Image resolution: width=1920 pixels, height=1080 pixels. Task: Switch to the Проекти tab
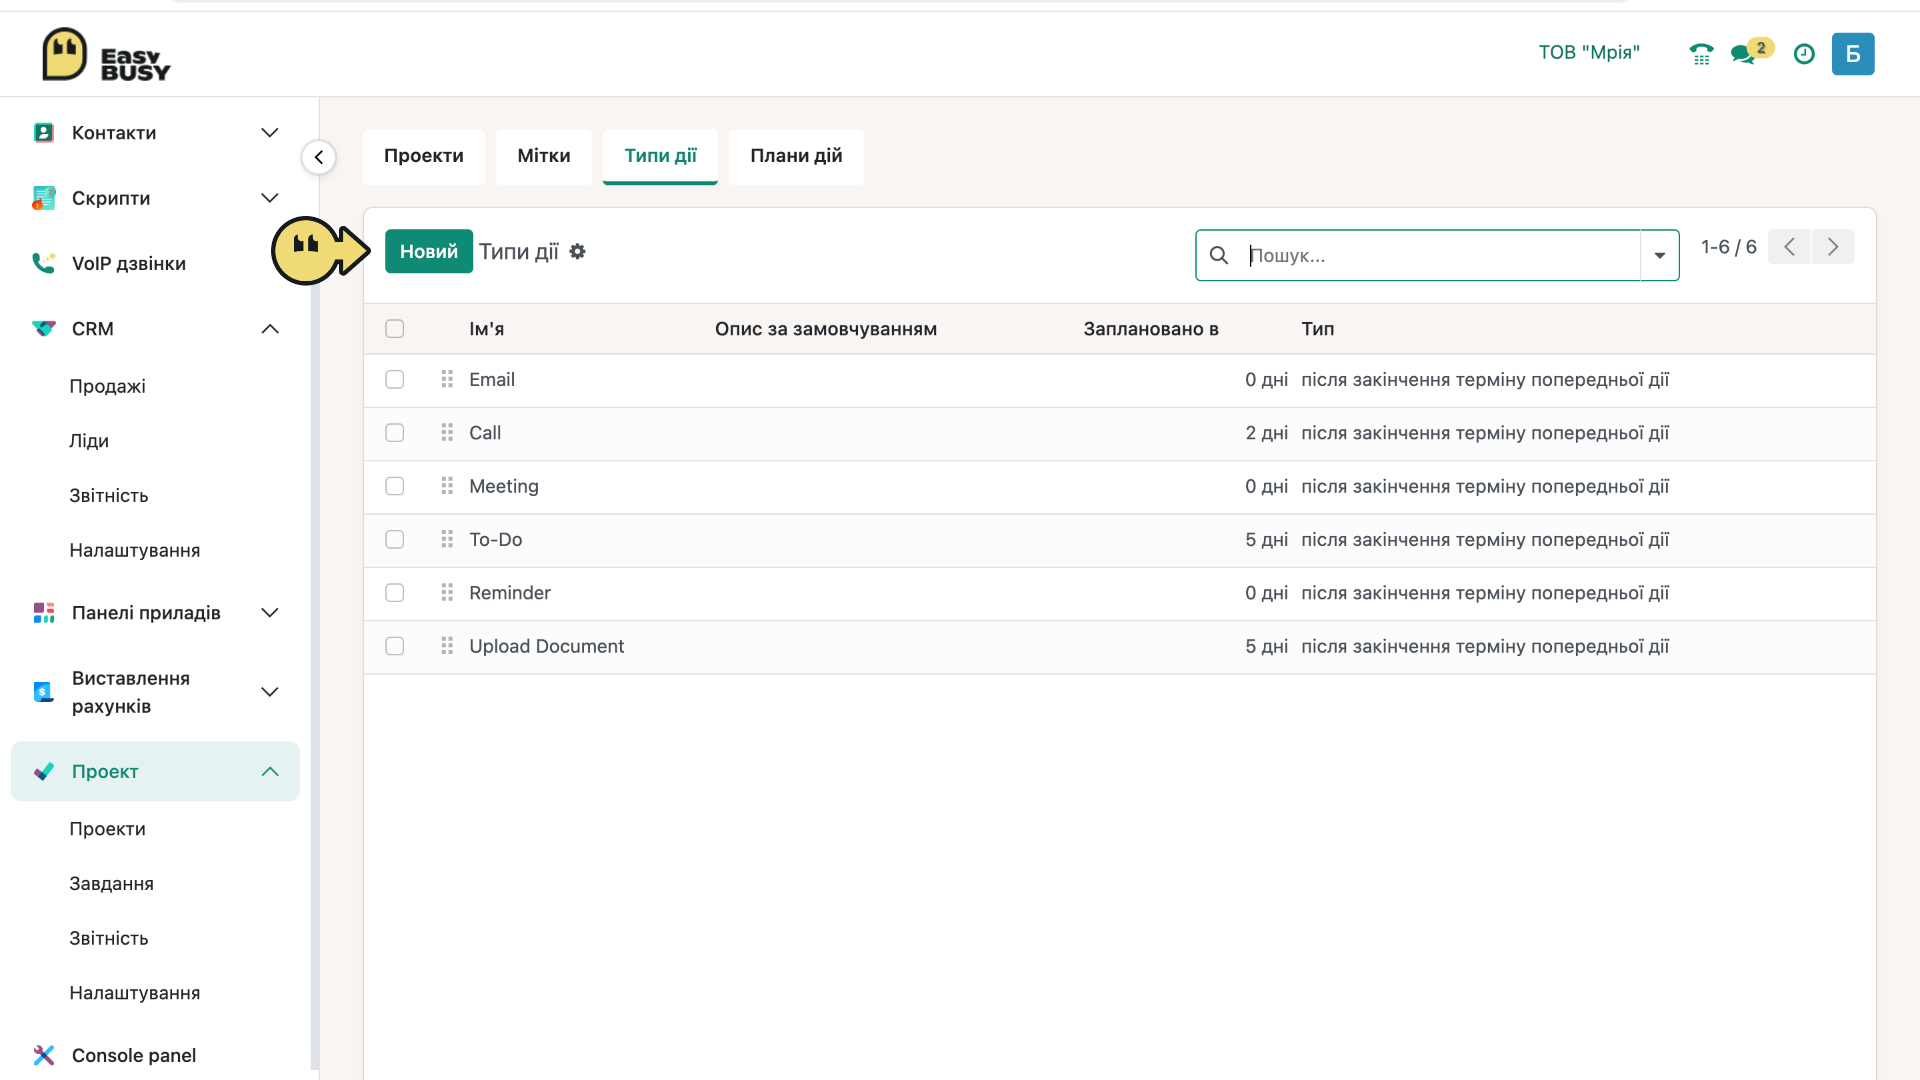(424, 156)
